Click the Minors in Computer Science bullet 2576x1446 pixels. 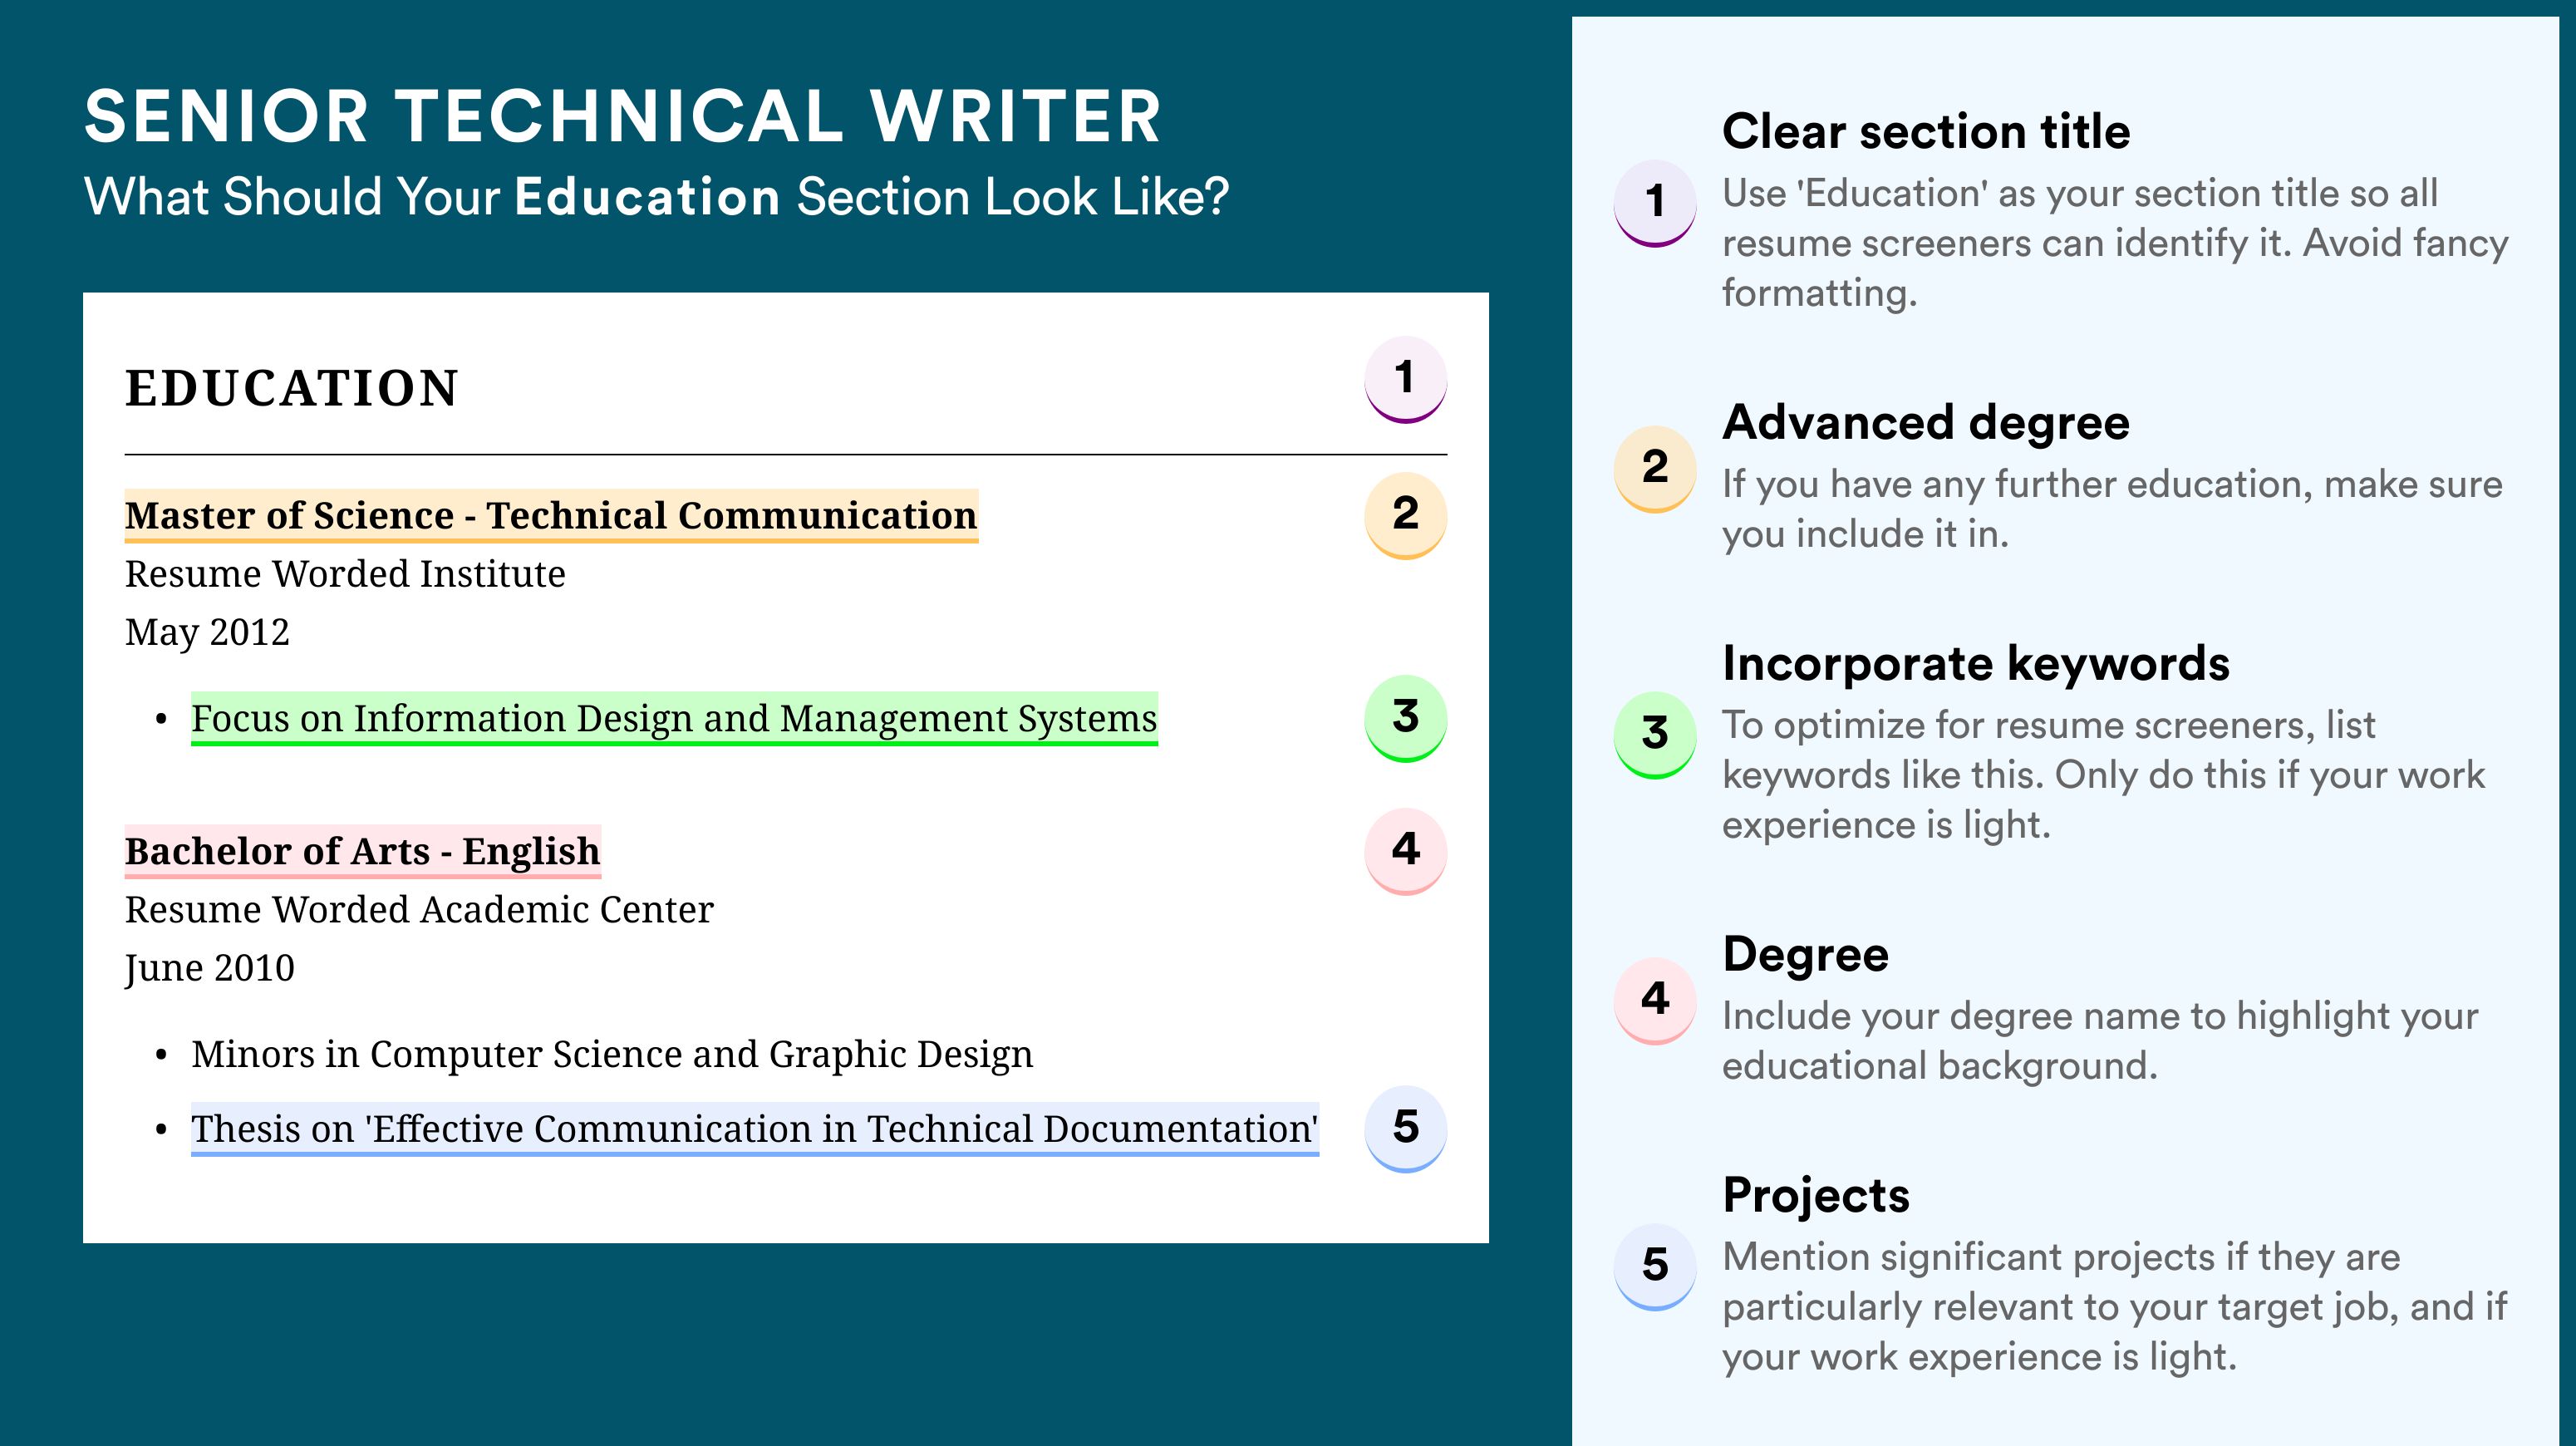coord(612,1054)
